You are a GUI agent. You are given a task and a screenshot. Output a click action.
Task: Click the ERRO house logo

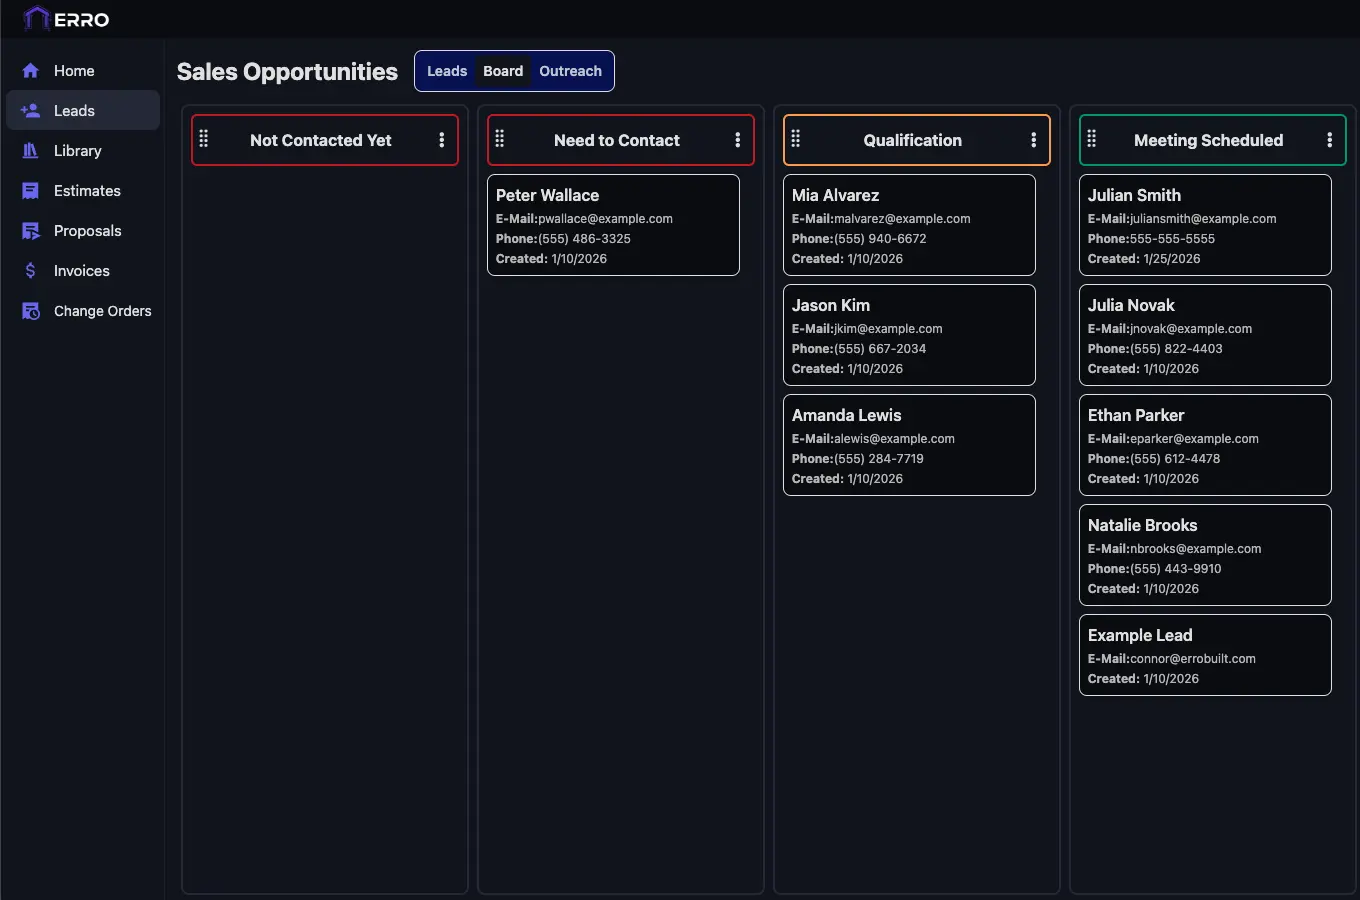tap(36, 18)
